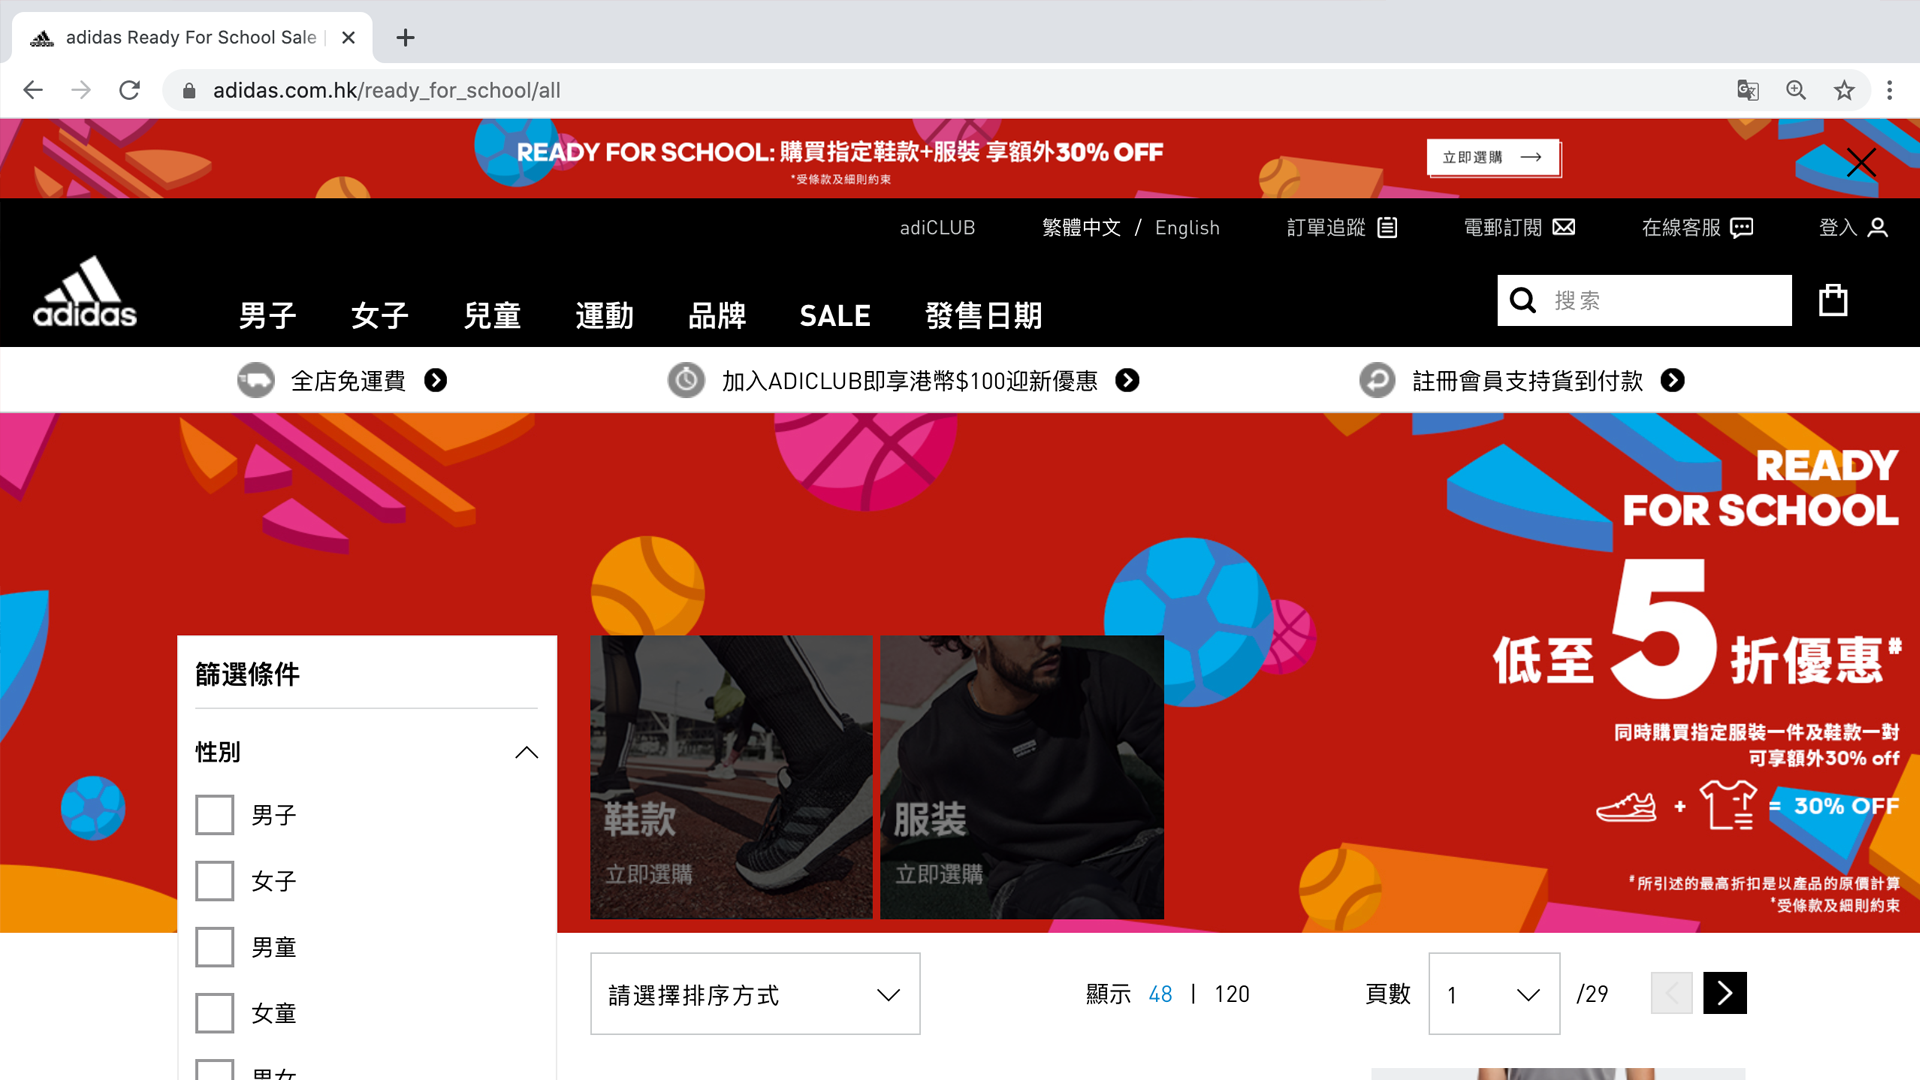1920x1080 pixels.
Task: Open the adiCLUB link
Action: (x=937, y=228)
